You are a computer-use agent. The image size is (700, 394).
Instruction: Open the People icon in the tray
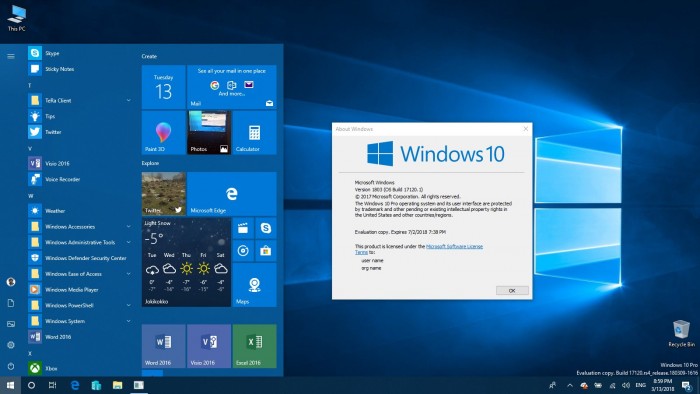553,386
